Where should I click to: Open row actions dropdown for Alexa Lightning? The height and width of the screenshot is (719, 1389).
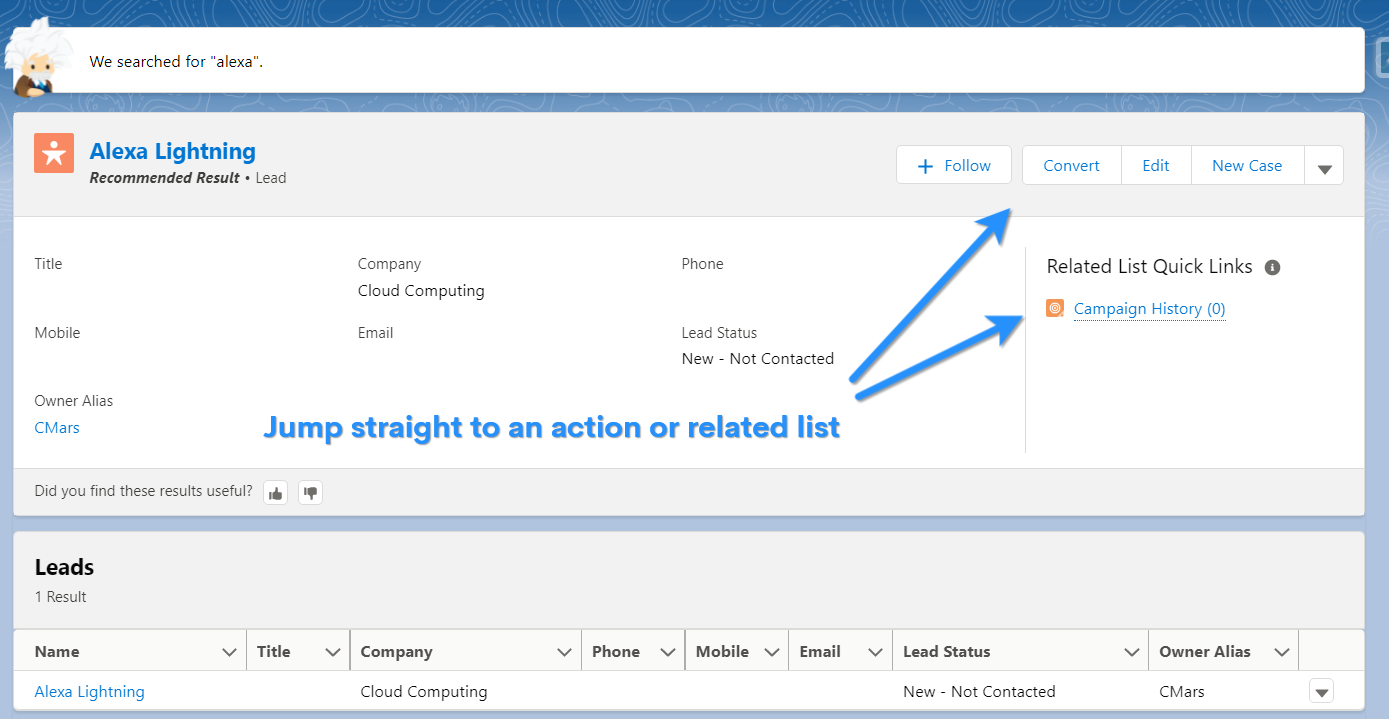point(1321,691)
